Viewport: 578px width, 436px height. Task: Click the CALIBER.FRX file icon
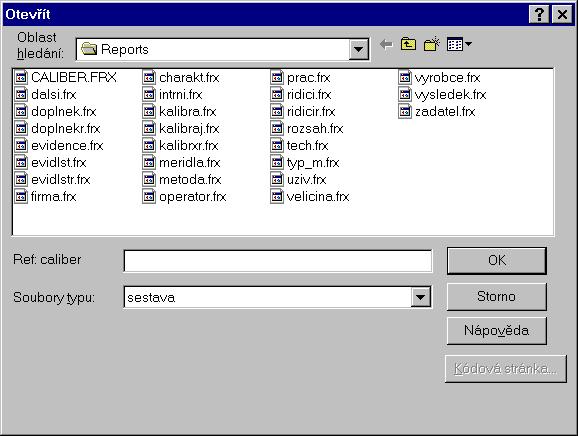(21, 77)
